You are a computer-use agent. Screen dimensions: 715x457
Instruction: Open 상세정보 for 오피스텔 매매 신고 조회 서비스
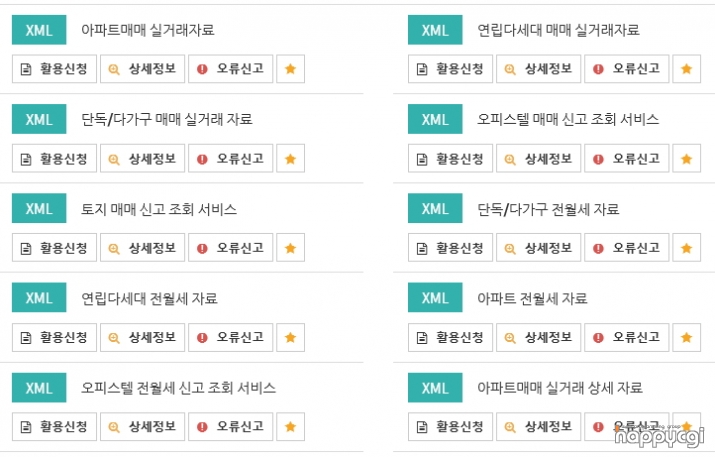click(x=539, y=159)
